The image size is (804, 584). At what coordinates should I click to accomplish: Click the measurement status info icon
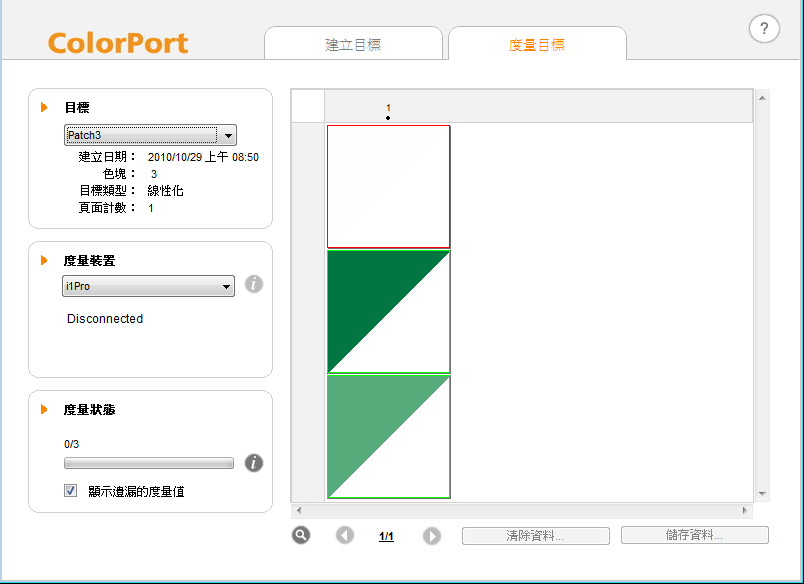tap(254, 462)
